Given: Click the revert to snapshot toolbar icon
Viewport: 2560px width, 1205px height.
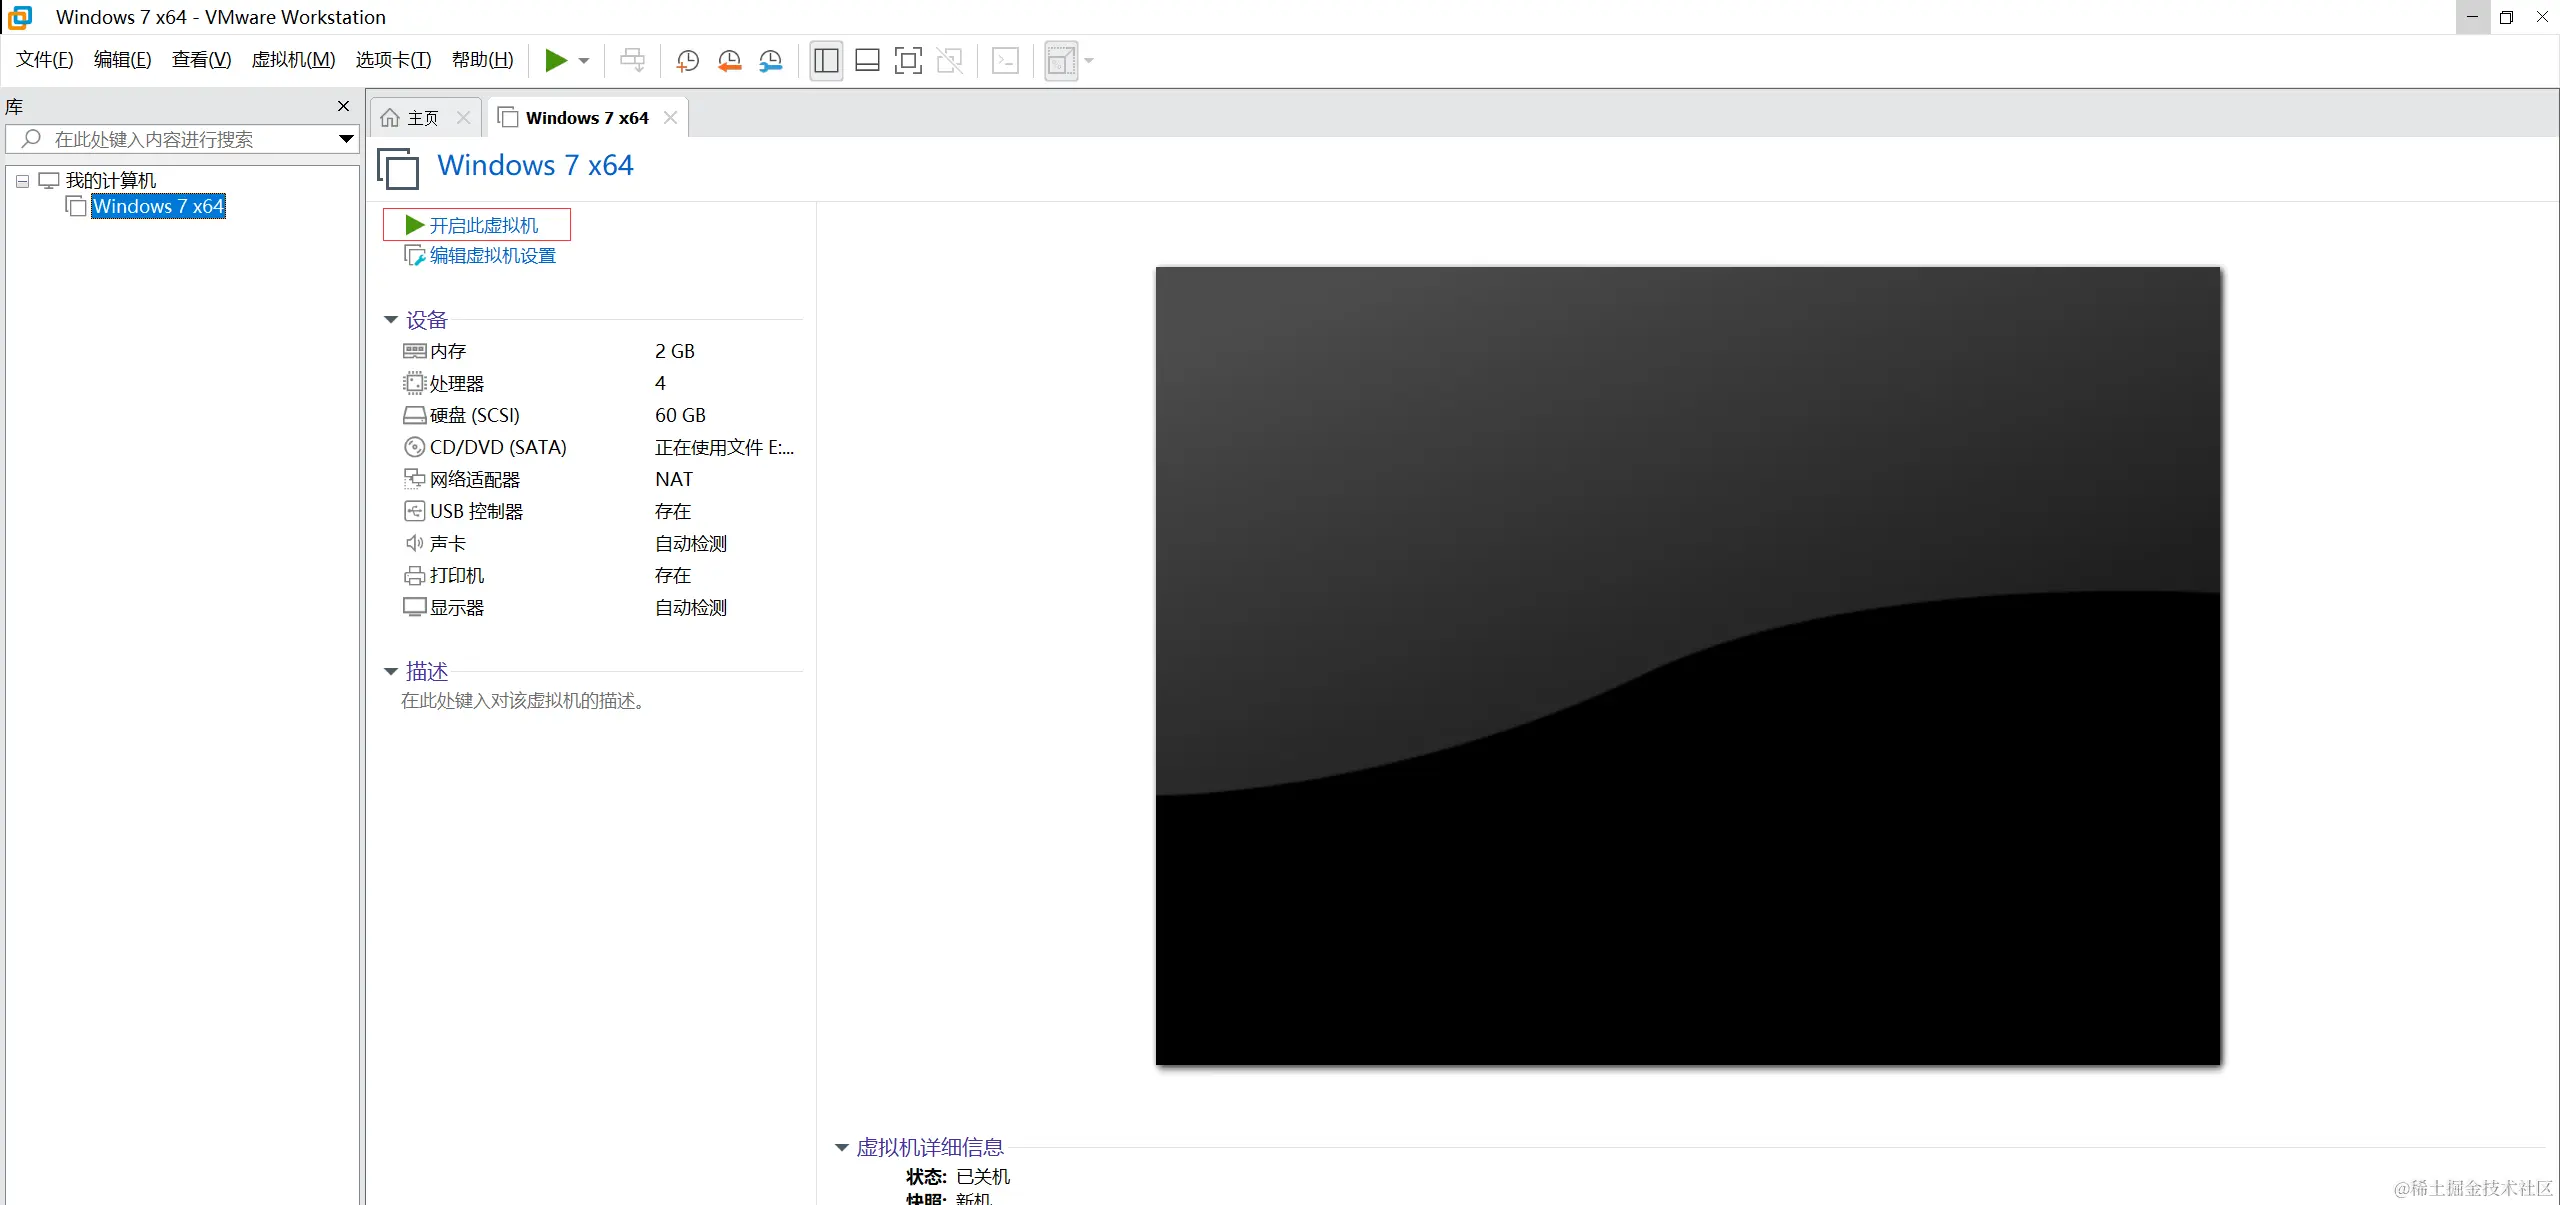Looking at the screenshot, I should pos(729,61).
